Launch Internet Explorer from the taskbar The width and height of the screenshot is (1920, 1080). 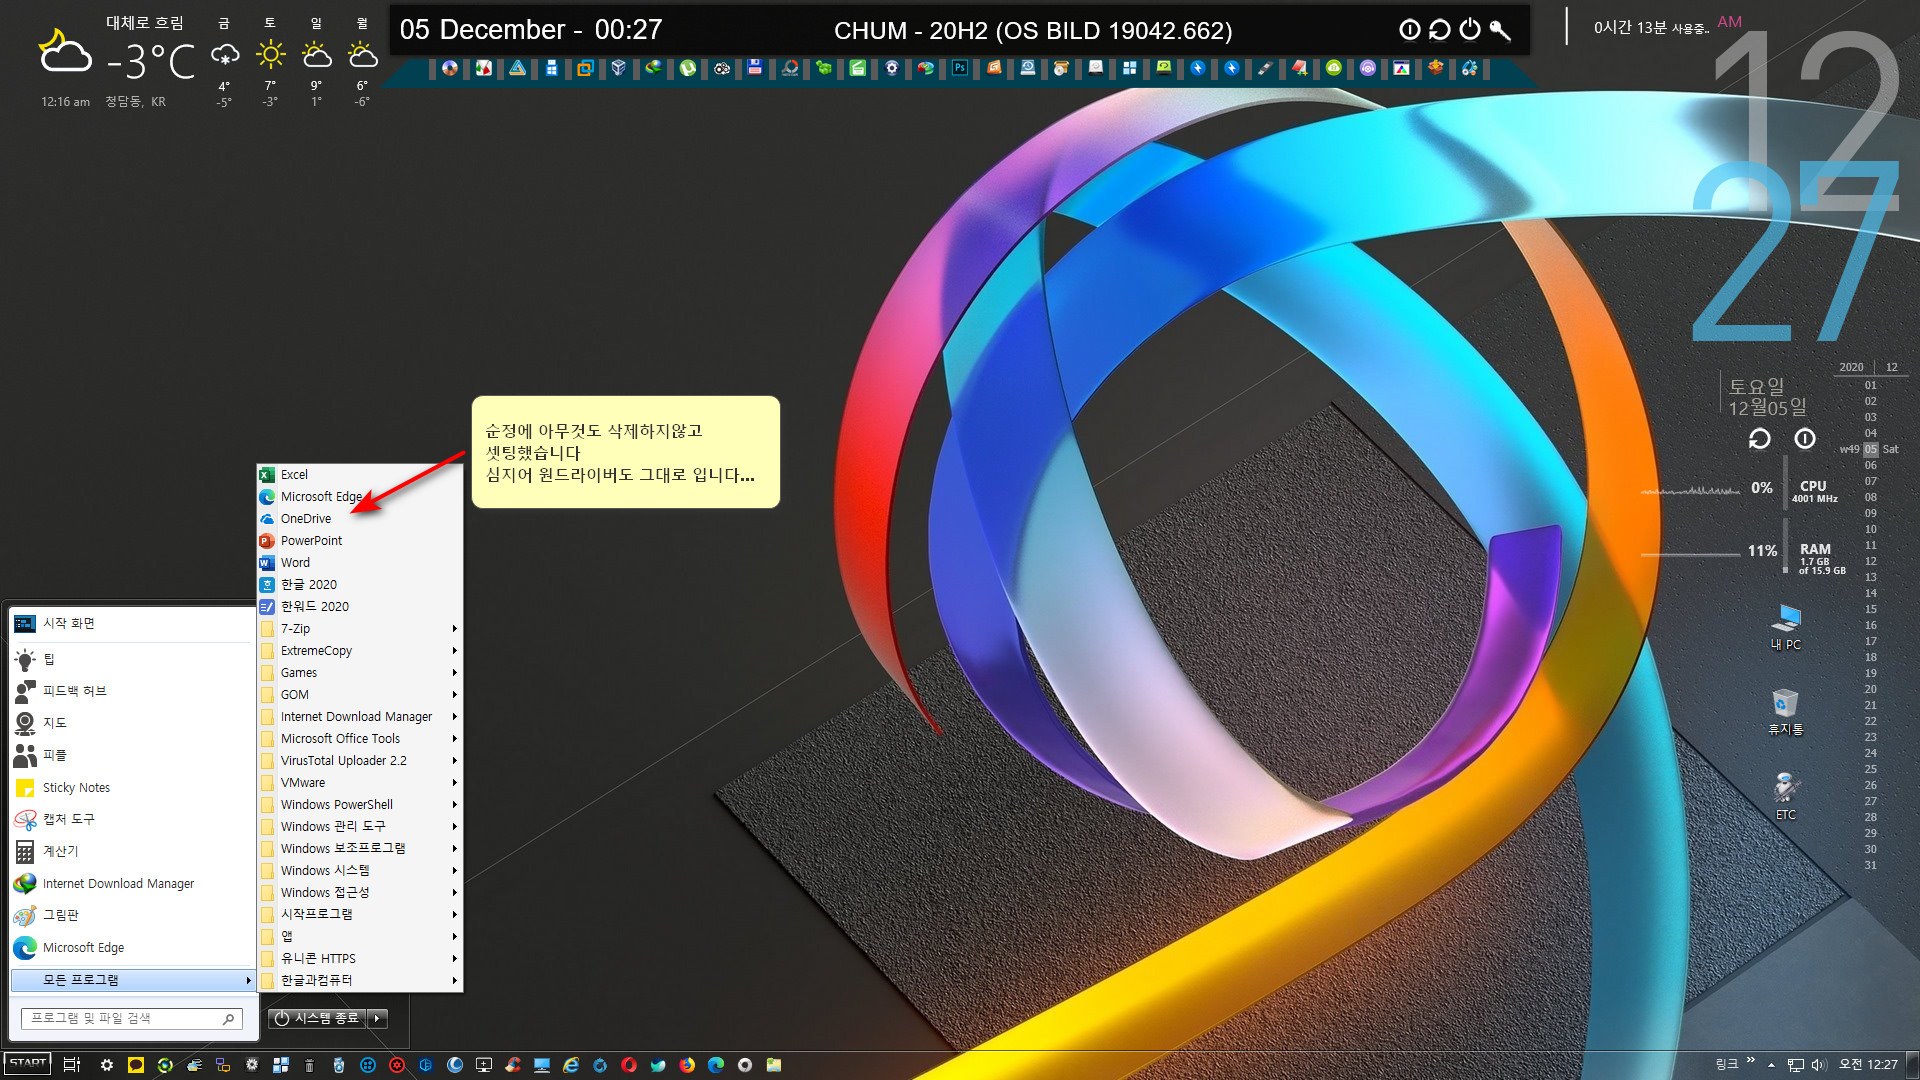coord(571,1065)
